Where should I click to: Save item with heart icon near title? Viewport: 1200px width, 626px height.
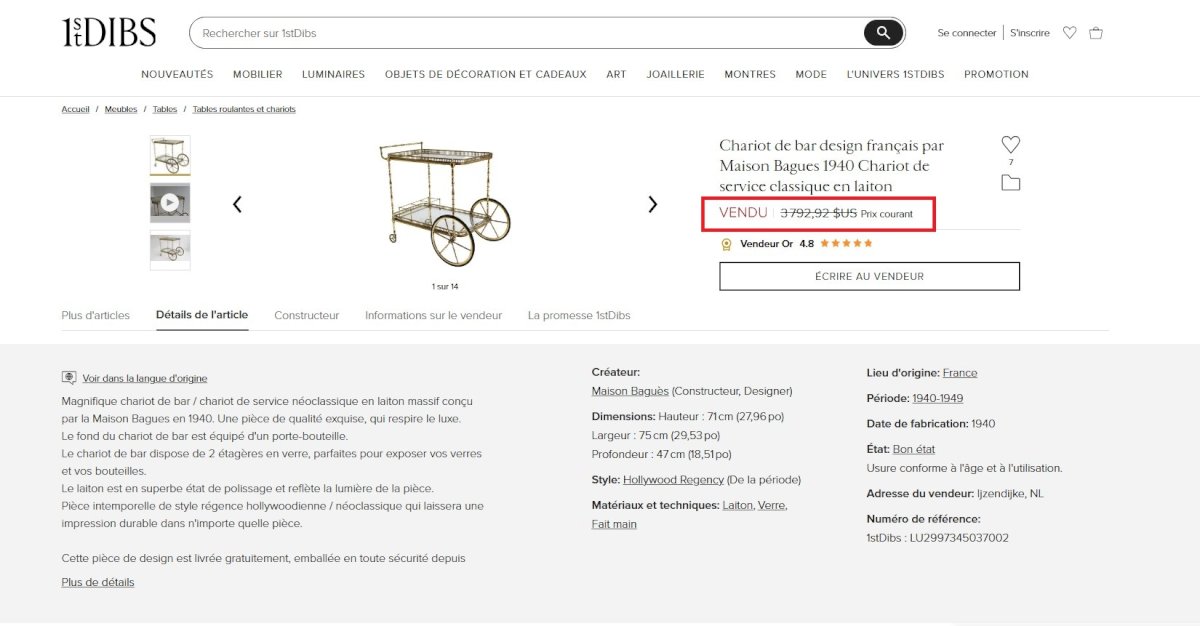(1011, 144)
